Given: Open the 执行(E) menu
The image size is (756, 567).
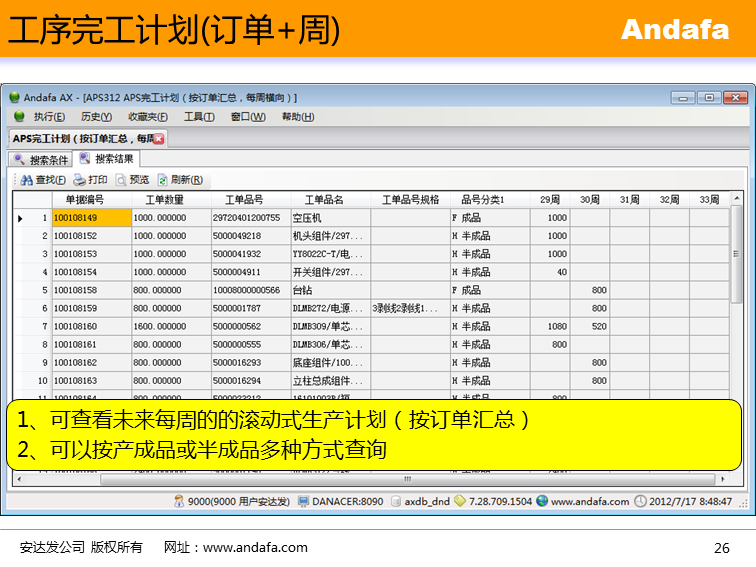Looking at the screenshot, I should (50, 117).
